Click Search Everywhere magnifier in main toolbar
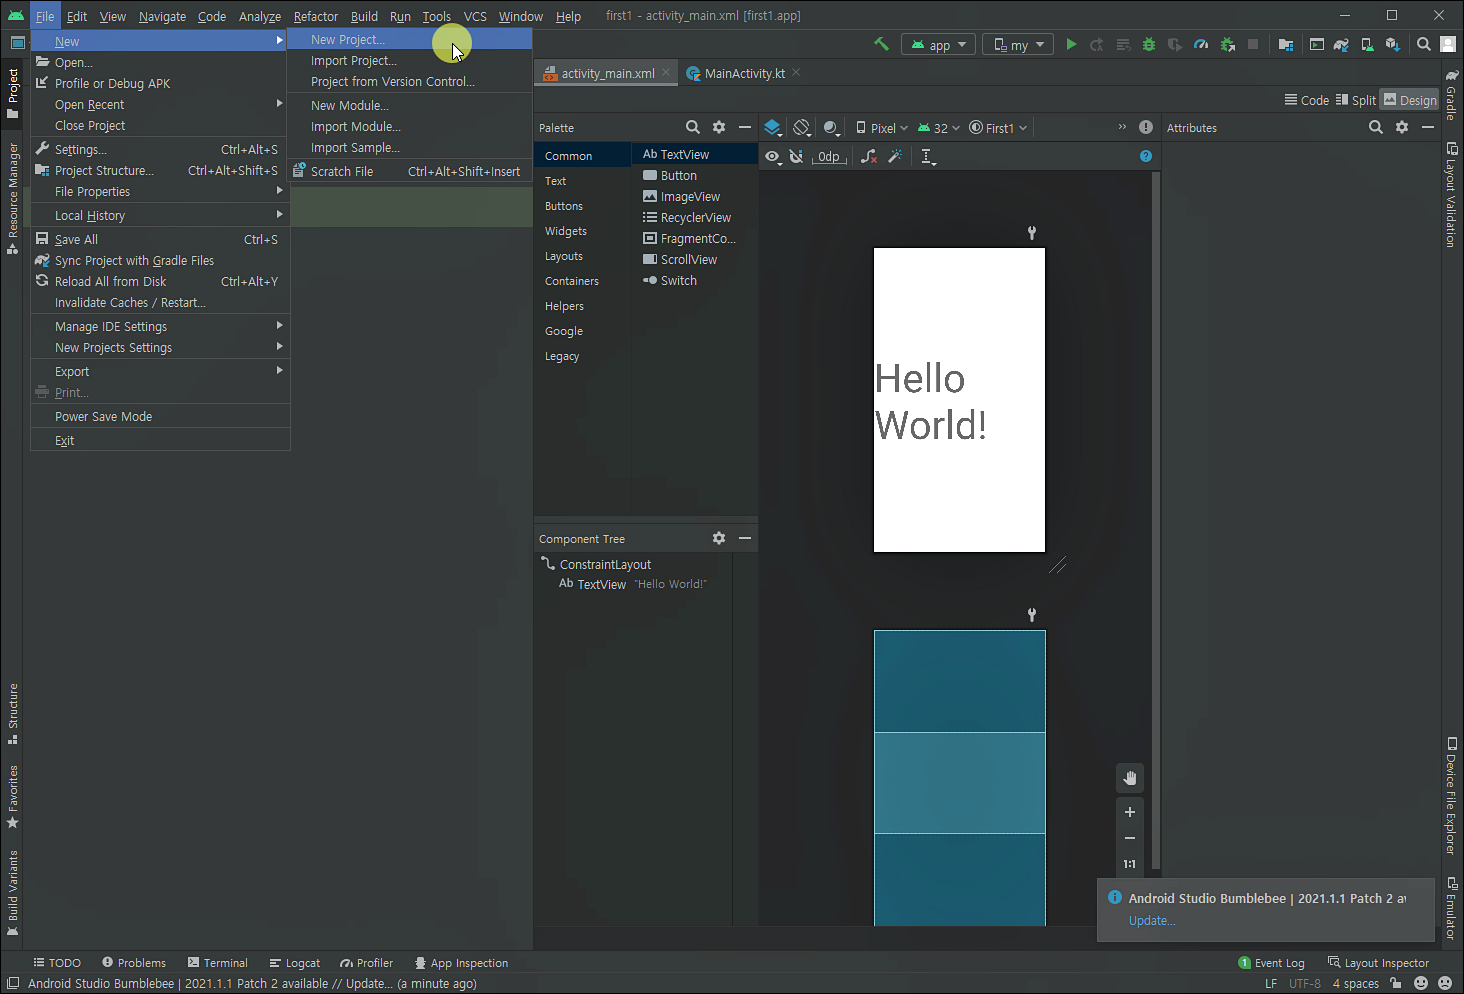 point(1423,44)
